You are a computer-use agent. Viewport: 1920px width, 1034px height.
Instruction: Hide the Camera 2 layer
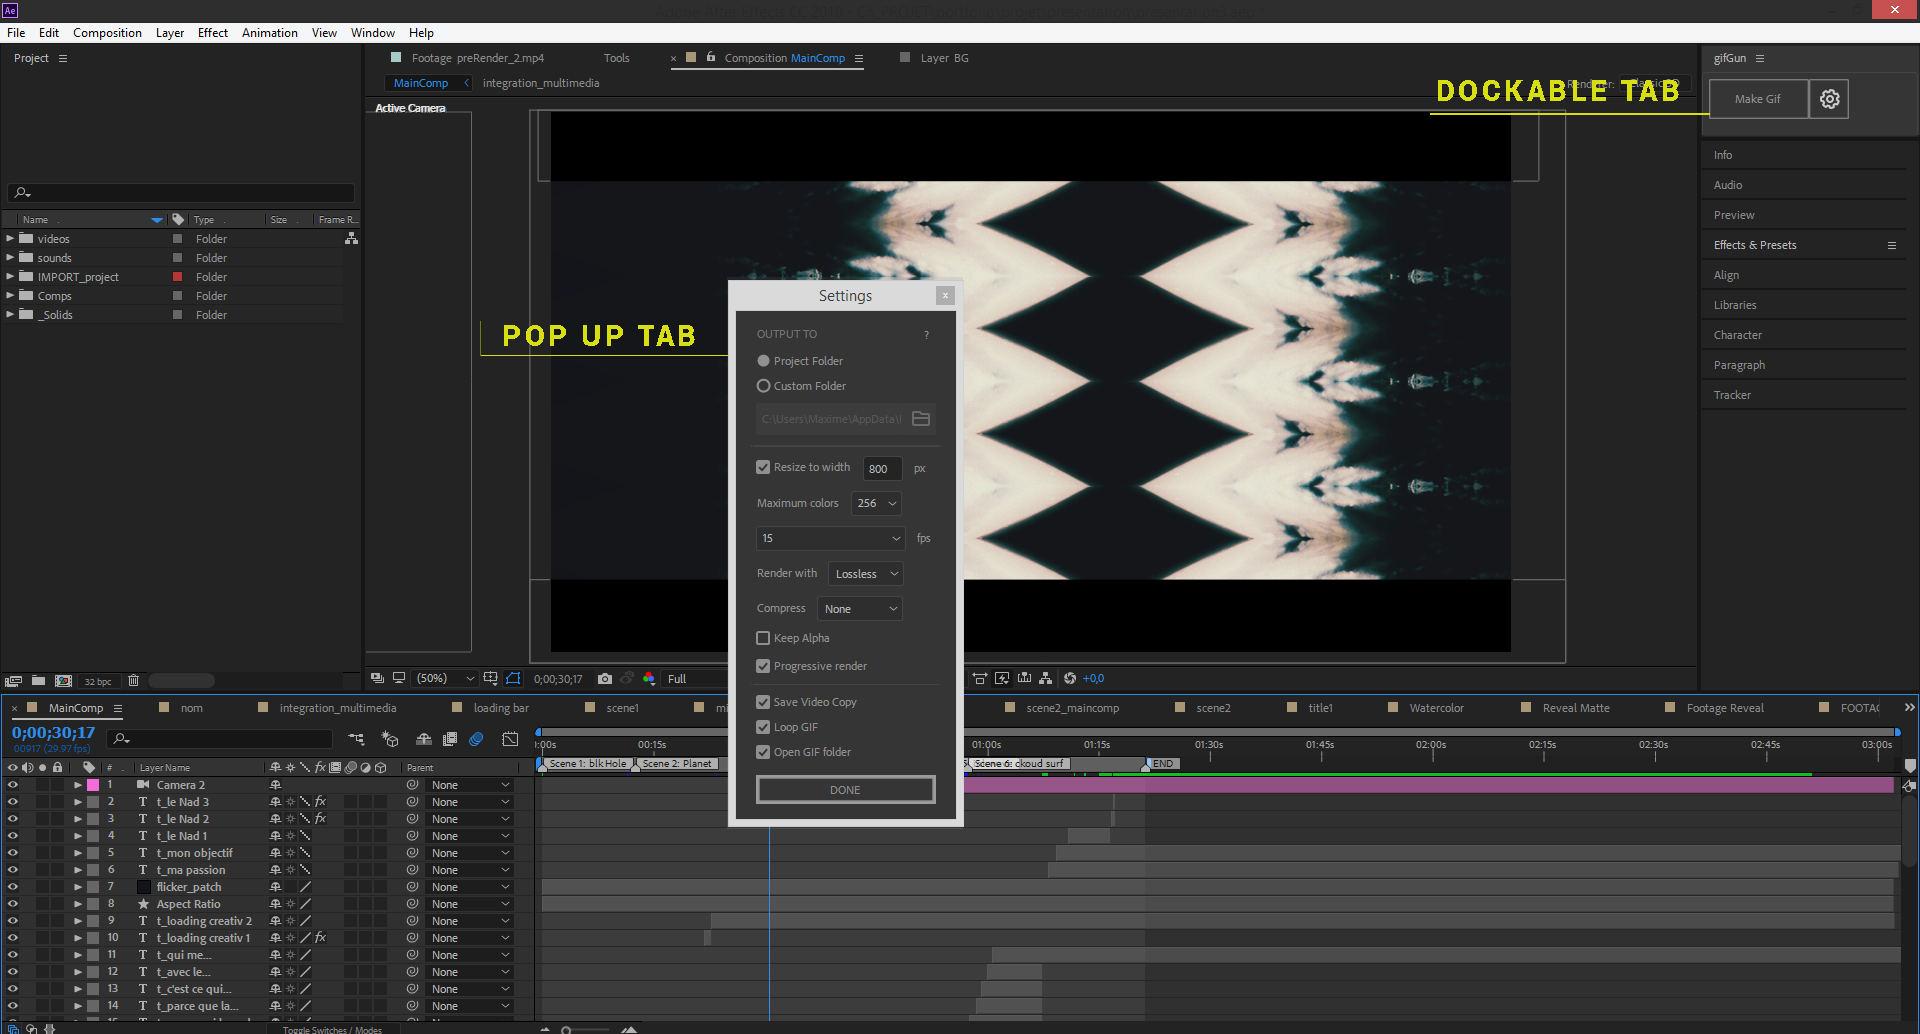13,785
